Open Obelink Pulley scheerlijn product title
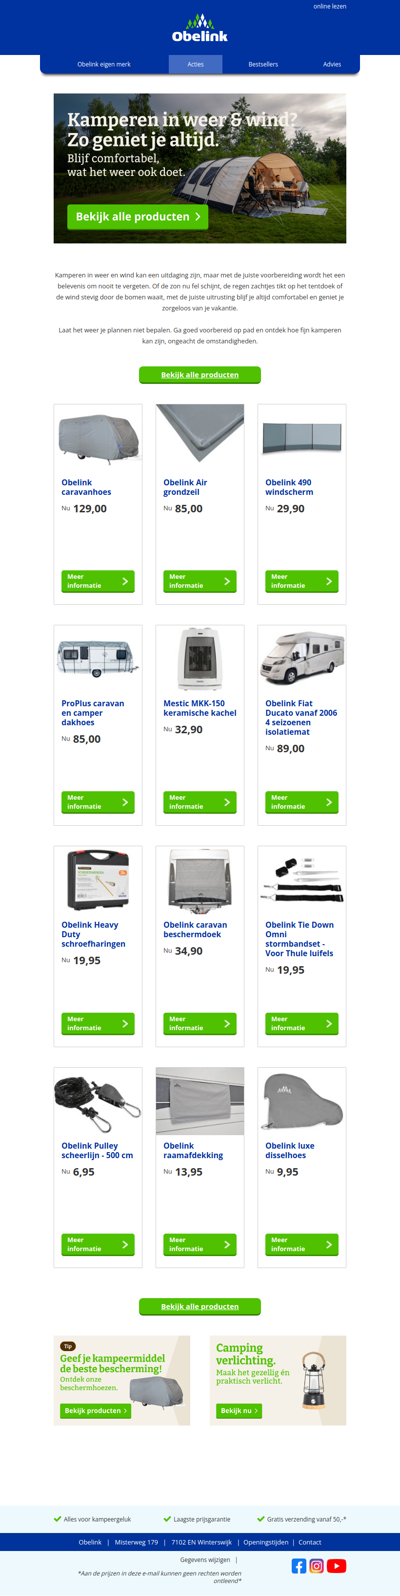 (x=97, y=1150)
